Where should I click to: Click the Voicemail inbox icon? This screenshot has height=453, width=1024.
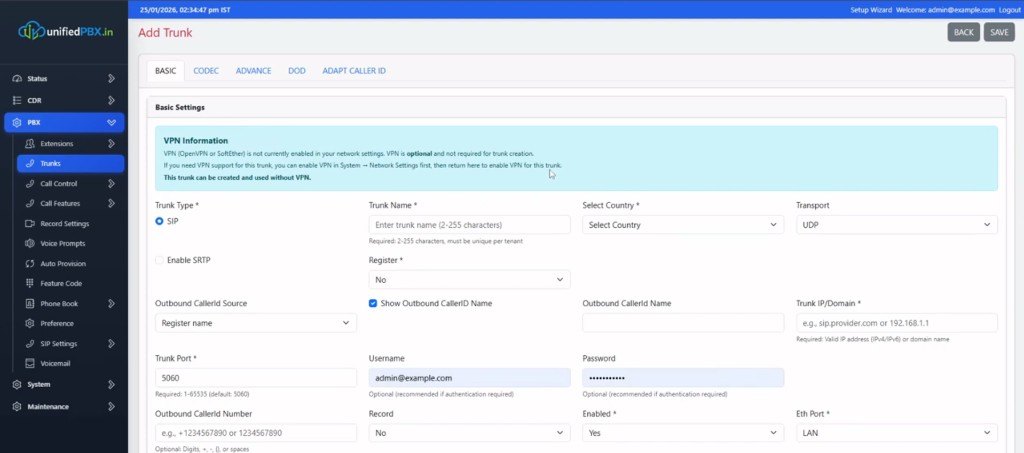(29, 364)
